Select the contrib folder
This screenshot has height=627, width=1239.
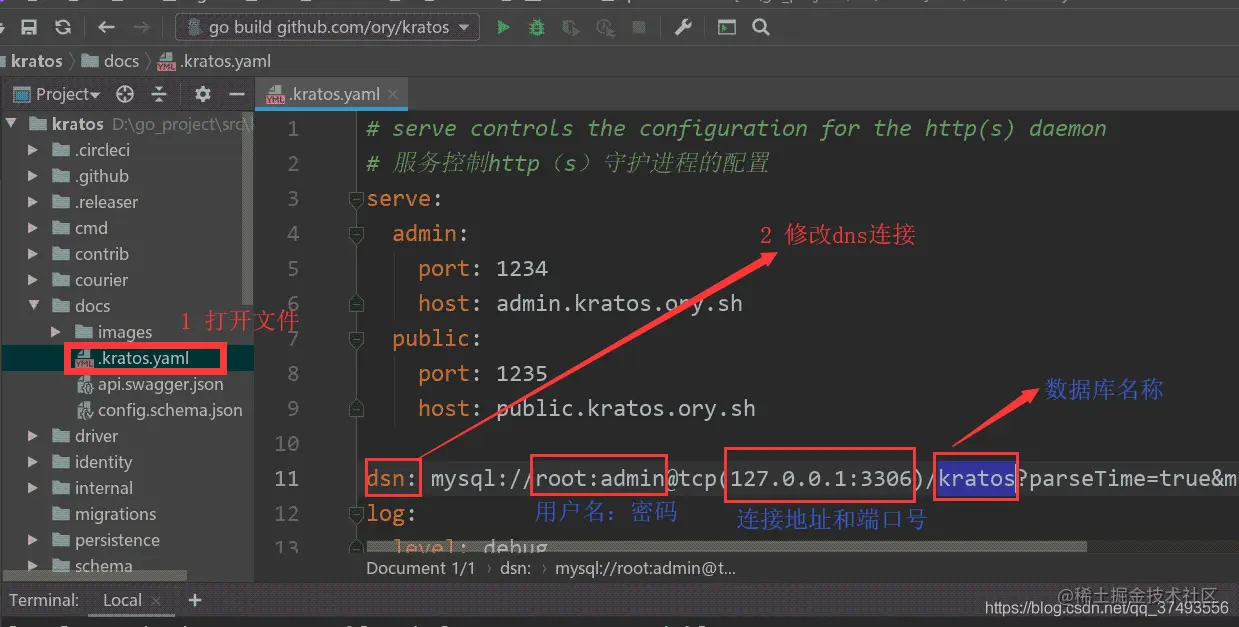(x=90, y=254)
